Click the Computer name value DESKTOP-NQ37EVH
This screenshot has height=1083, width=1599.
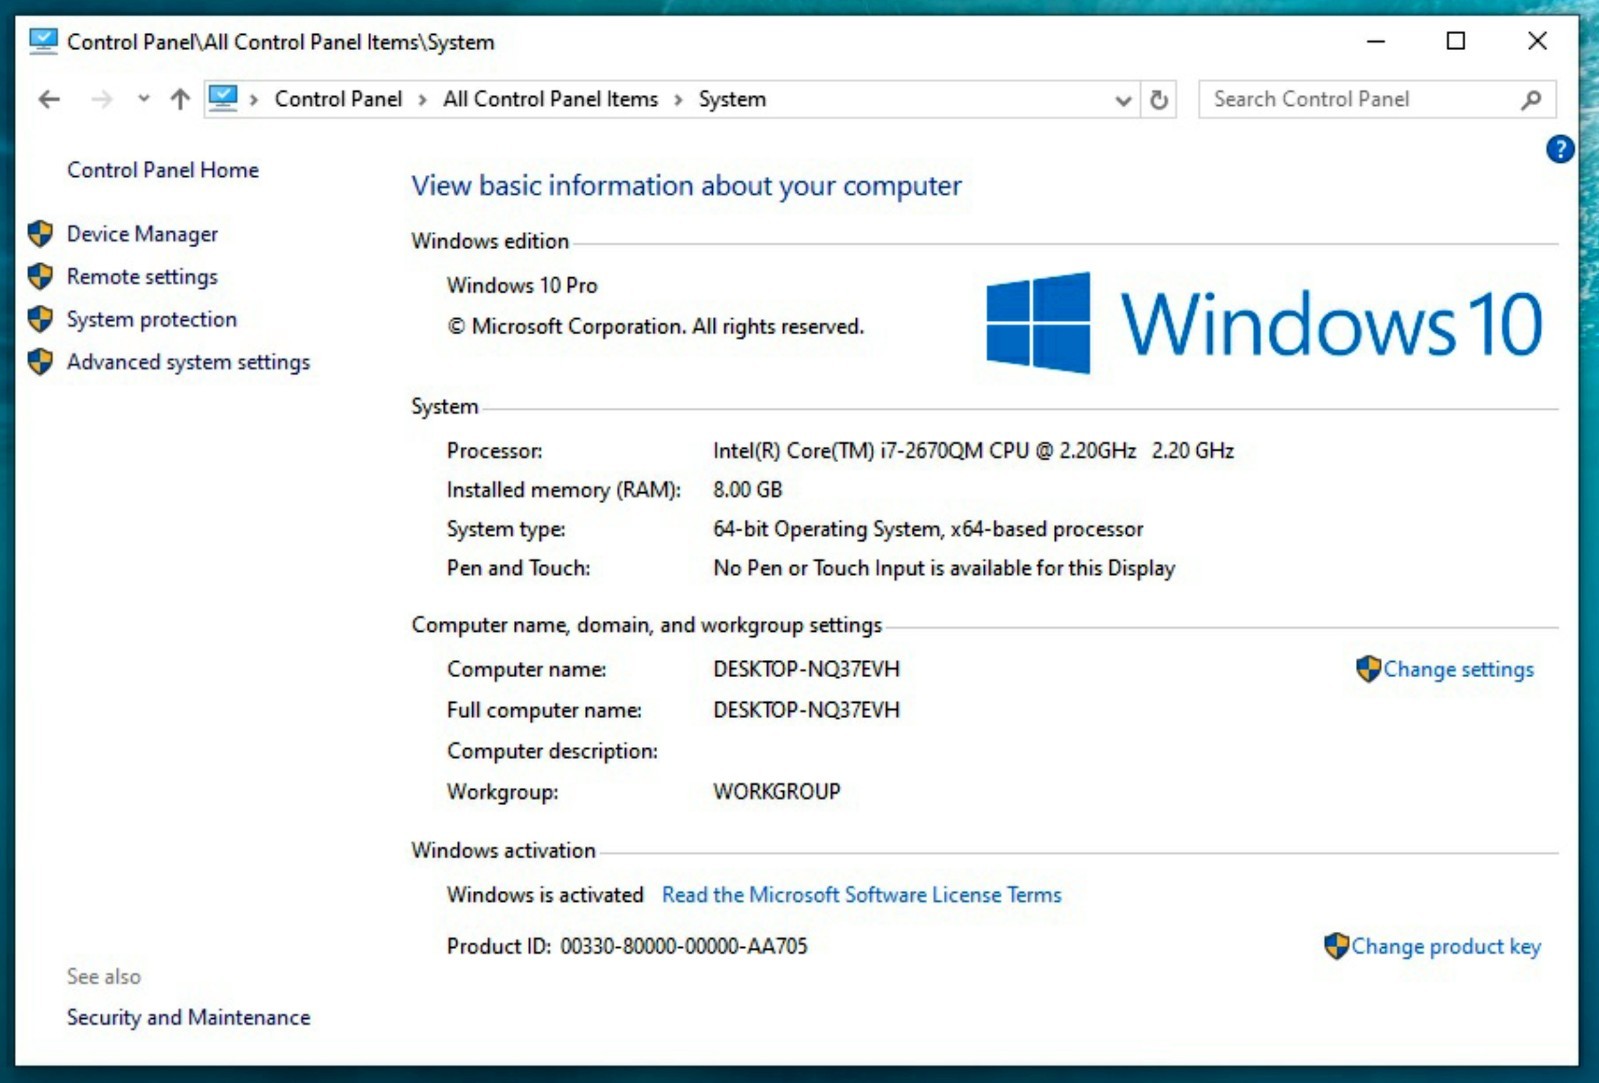point(806,669)
